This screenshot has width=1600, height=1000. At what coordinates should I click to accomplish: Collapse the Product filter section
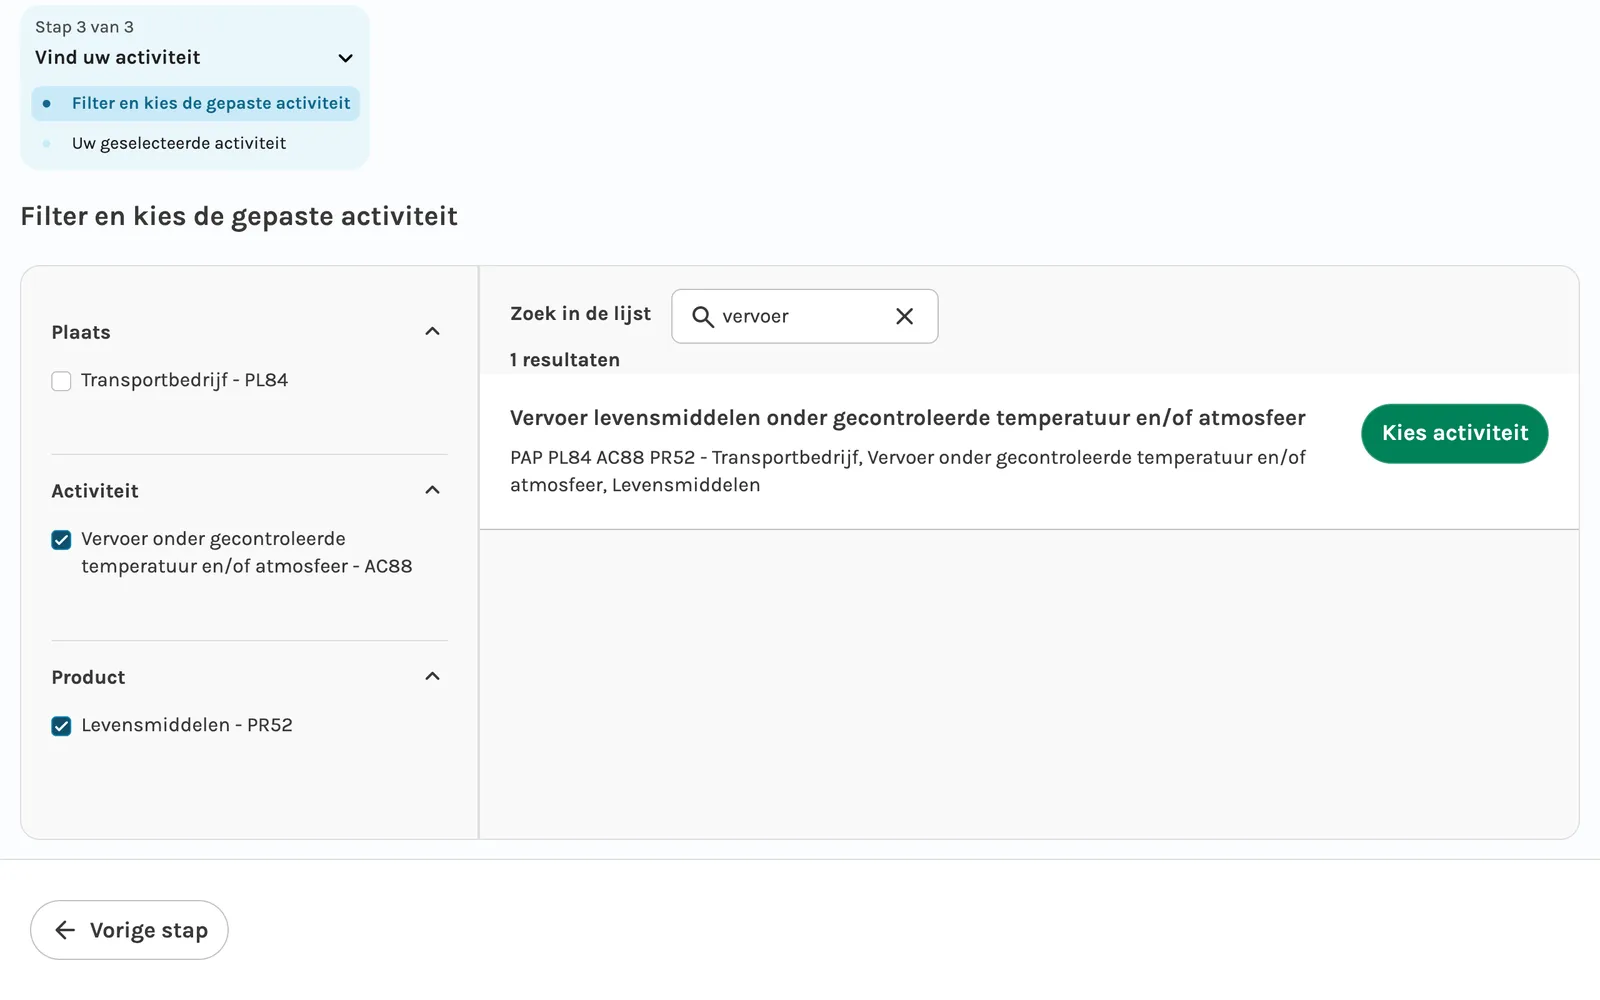[x=432, y=677]
